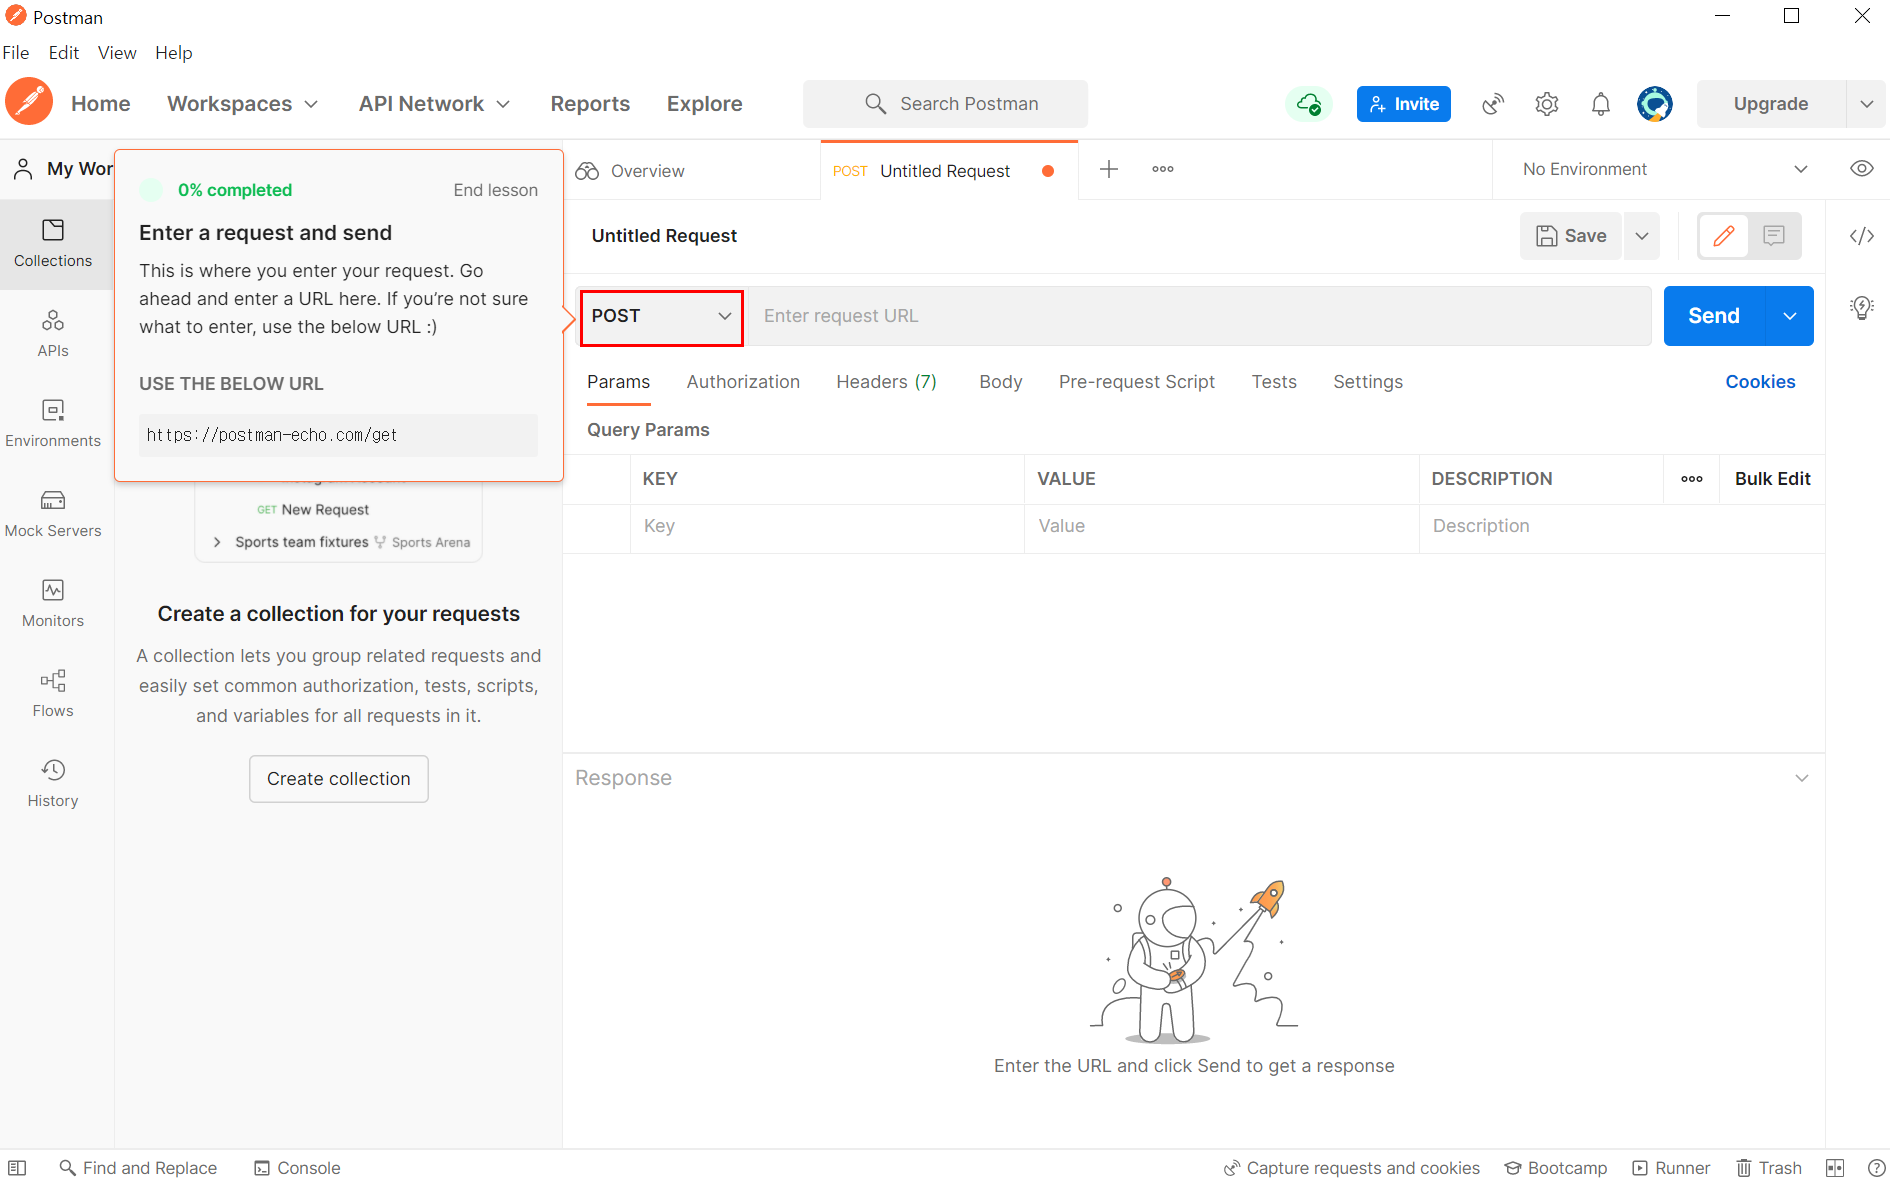
Task: Expand the Send button dropdown arrow
Action: [1790, 316]
